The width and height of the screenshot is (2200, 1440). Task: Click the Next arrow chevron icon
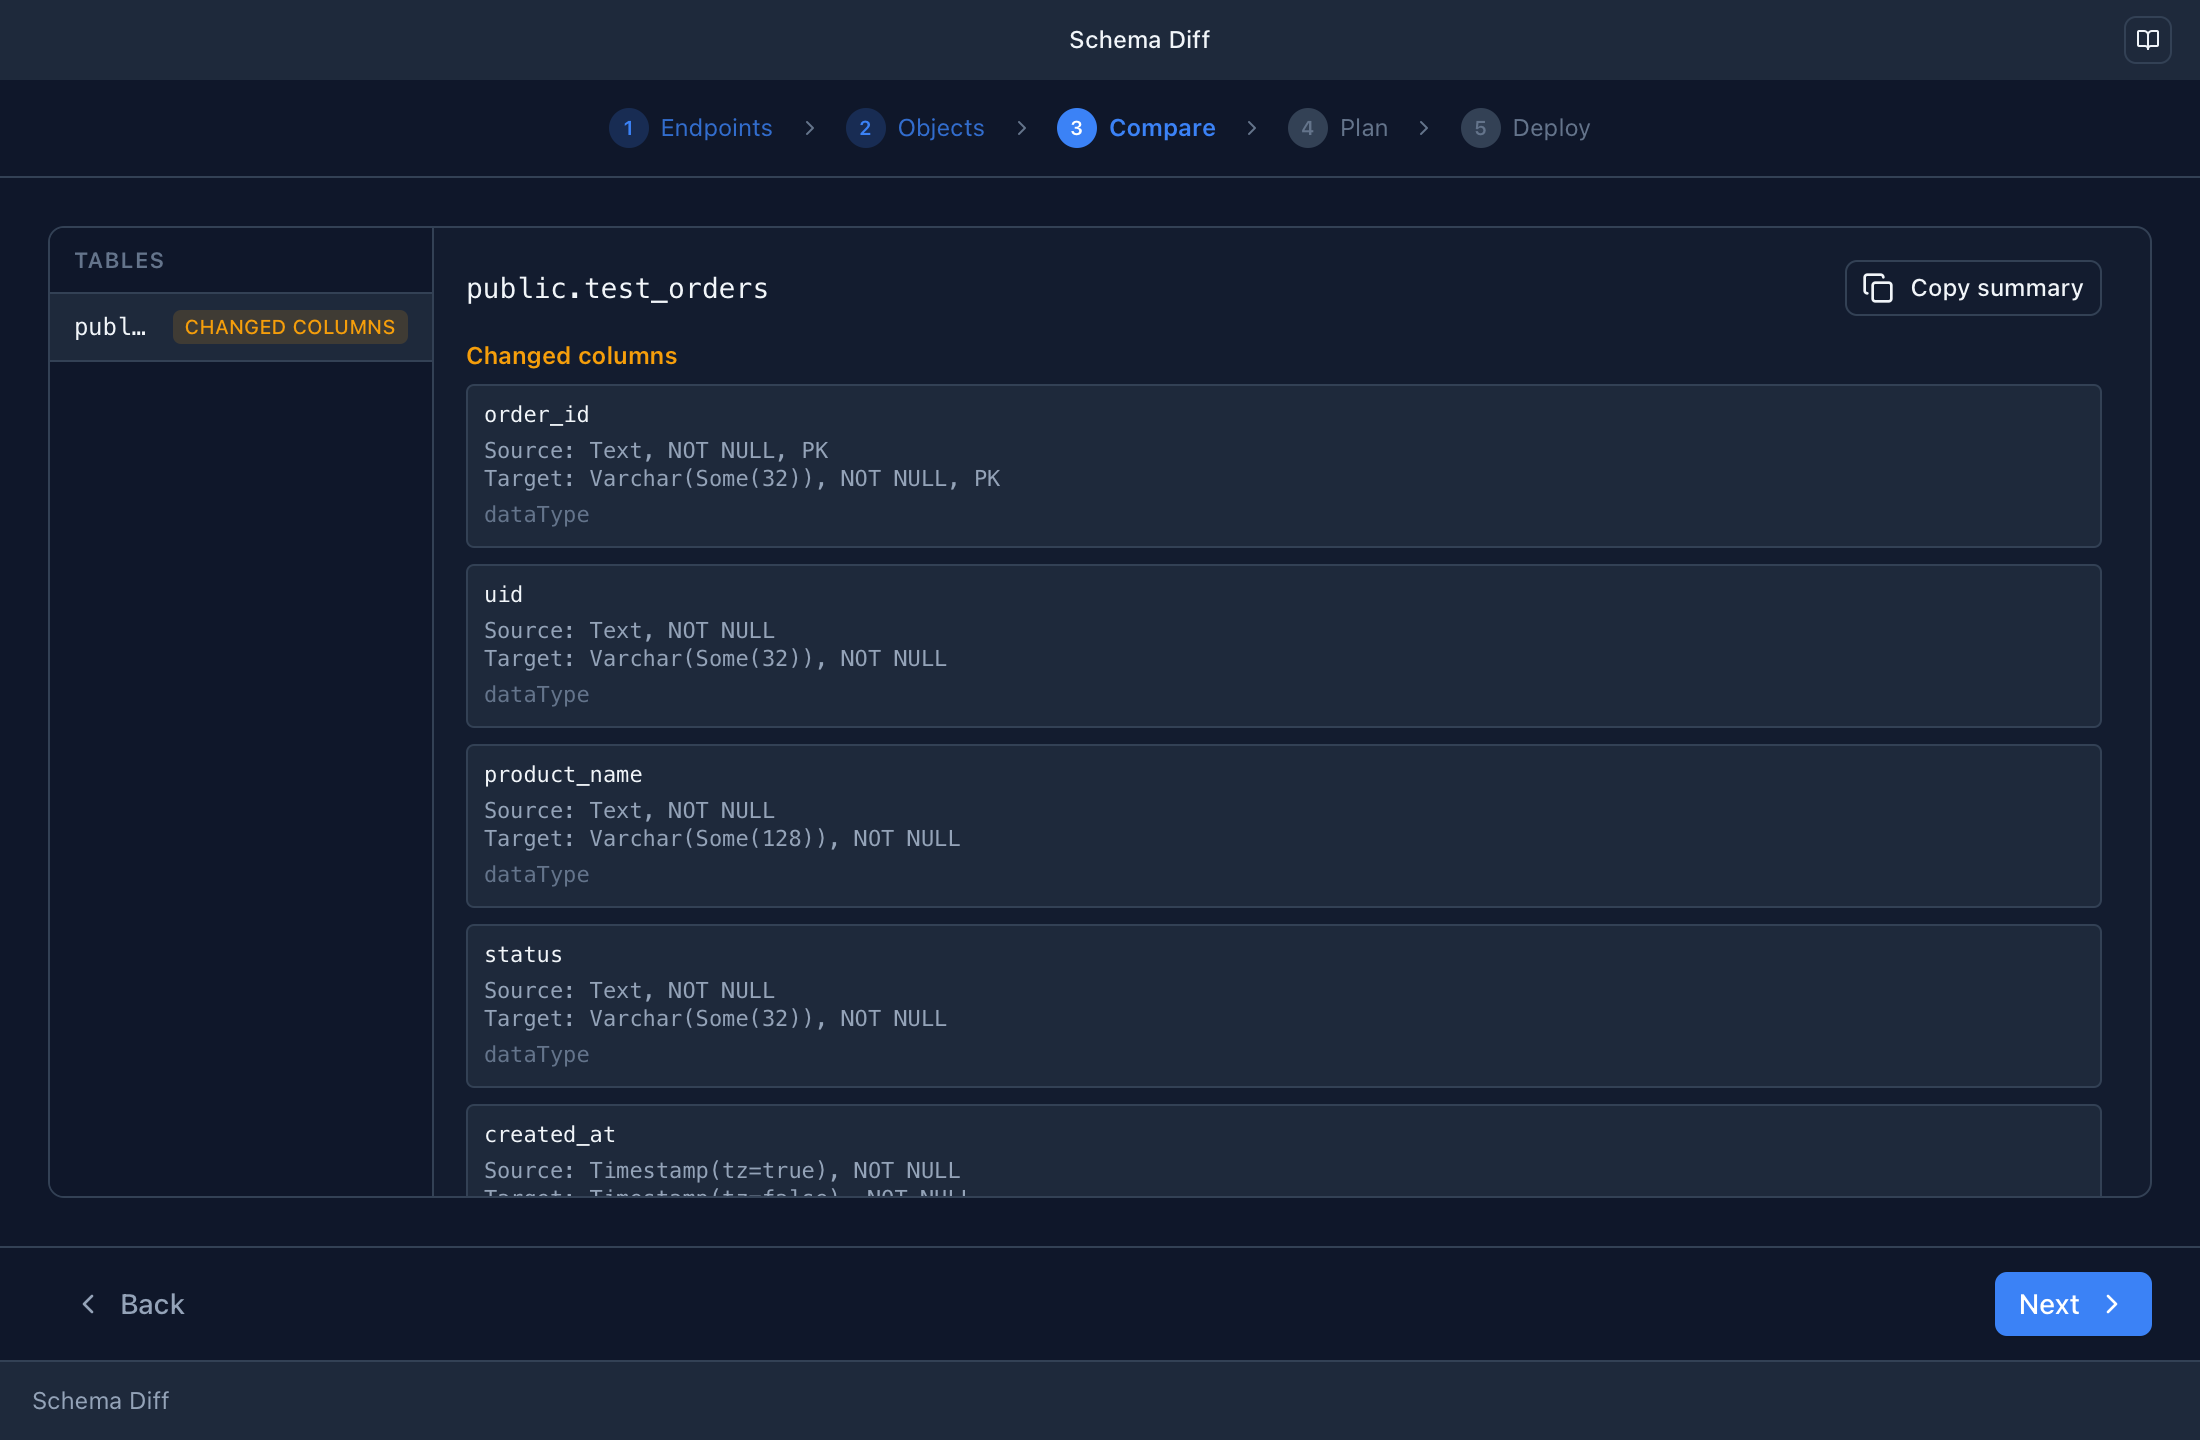[x=2112, y=1304]
